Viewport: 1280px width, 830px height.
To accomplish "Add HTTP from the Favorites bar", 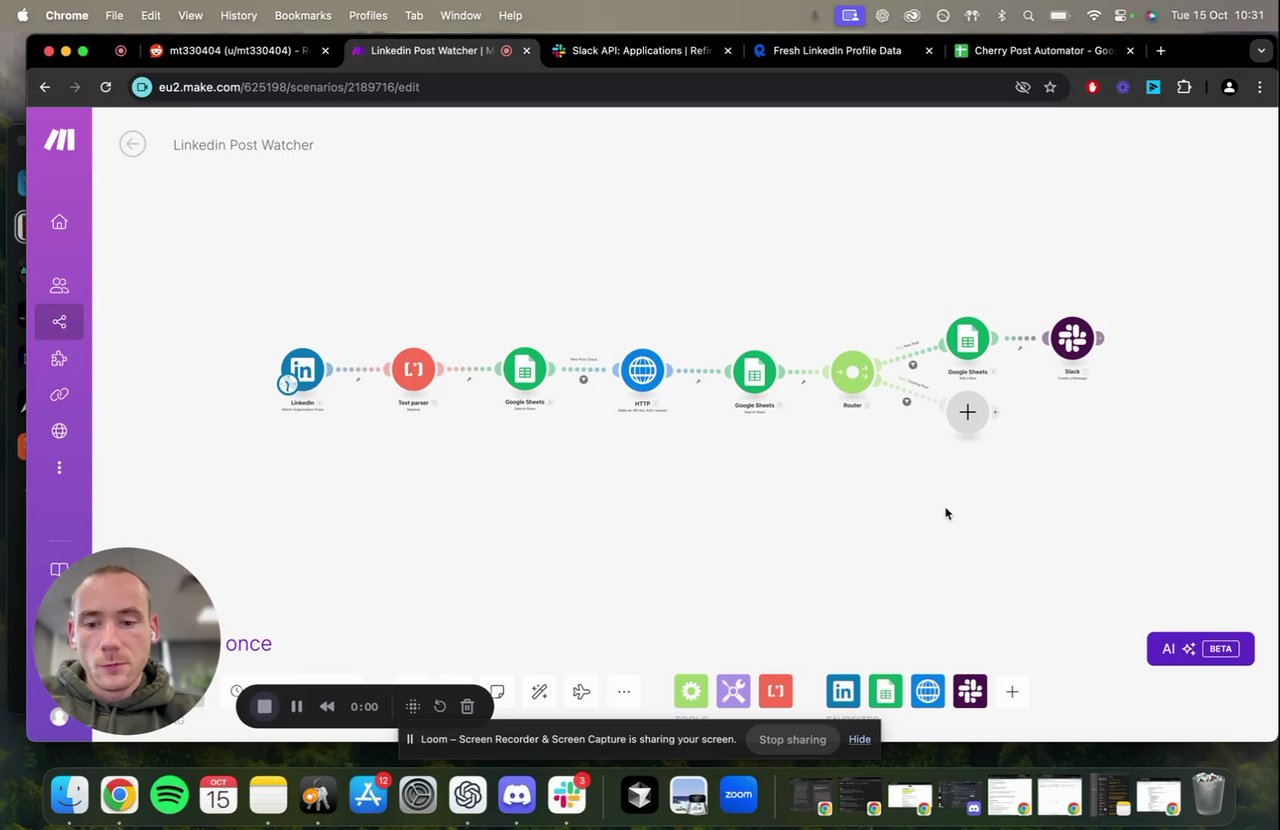I will [x=928, y=691].
